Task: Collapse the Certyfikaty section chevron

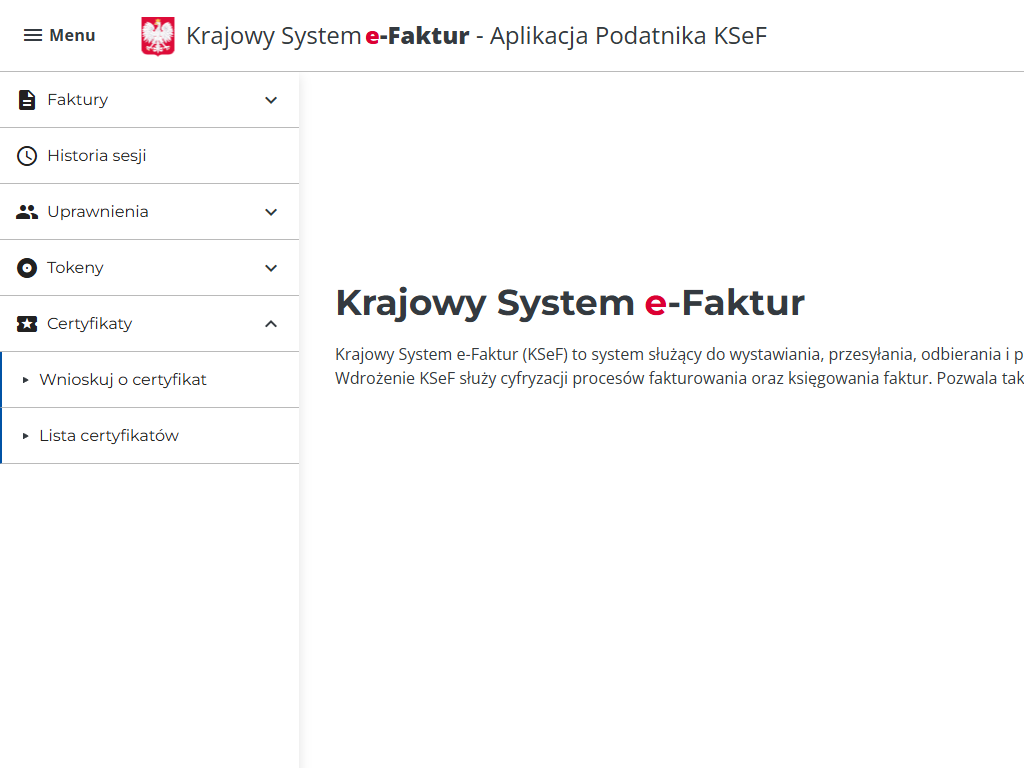Action: pos(271,324)
